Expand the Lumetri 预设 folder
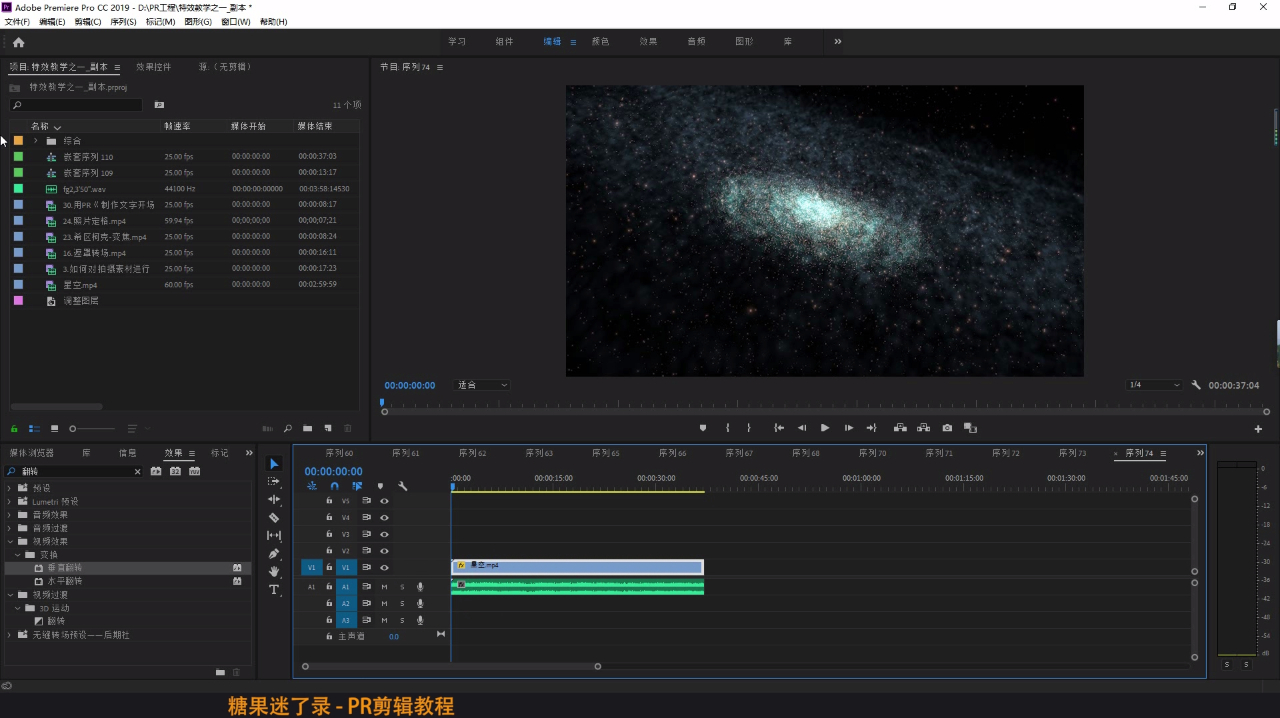This screenshot has height=718, width=1280. [9, 501]
